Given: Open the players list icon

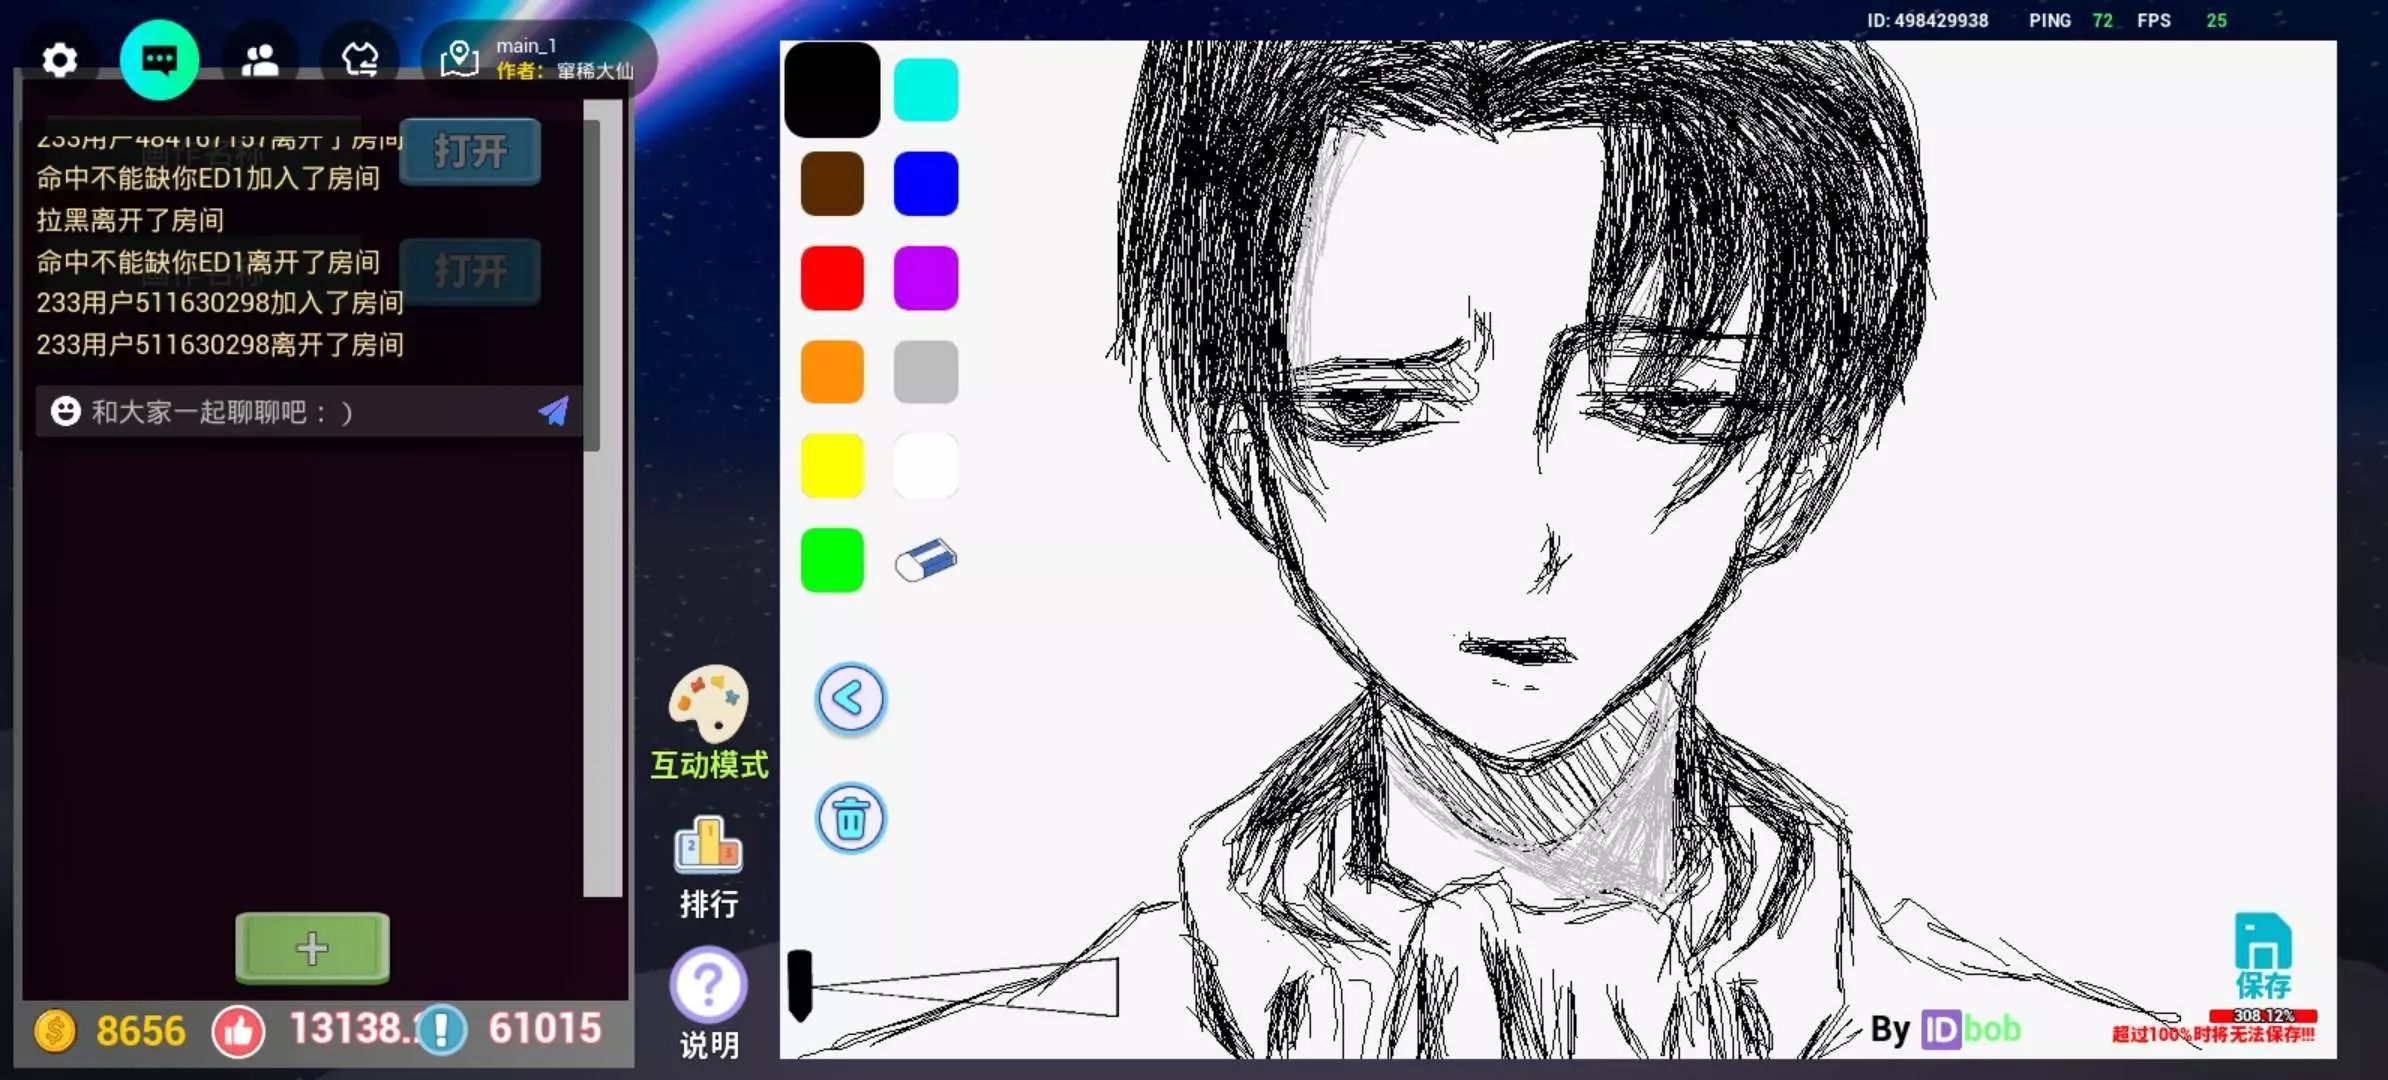Looking at the screenshot, I should click(x=260, y=60).
